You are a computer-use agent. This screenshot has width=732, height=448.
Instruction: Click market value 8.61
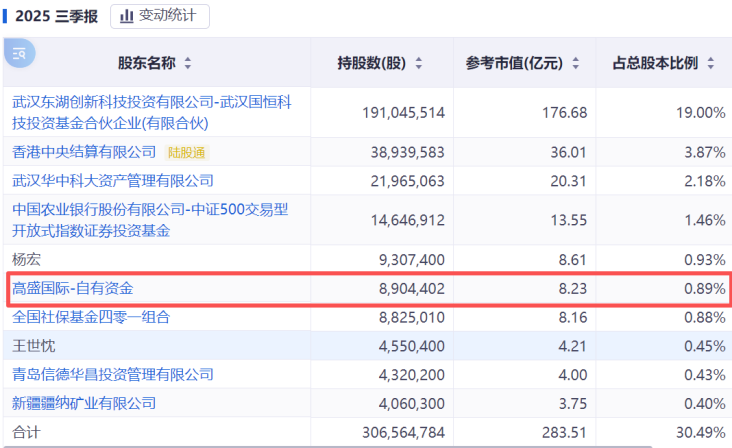(572, 259)
